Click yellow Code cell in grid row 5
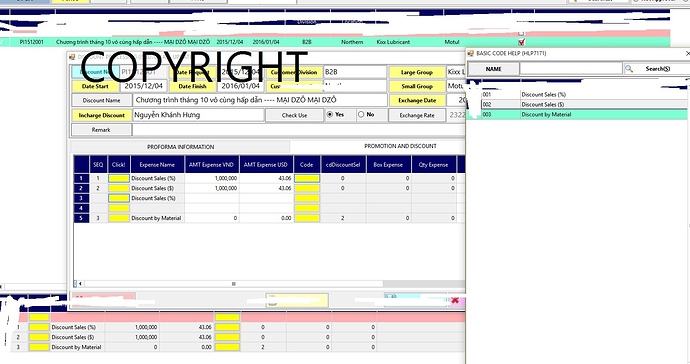This screenshot has width=690, height=364. (x=307, y=218)
